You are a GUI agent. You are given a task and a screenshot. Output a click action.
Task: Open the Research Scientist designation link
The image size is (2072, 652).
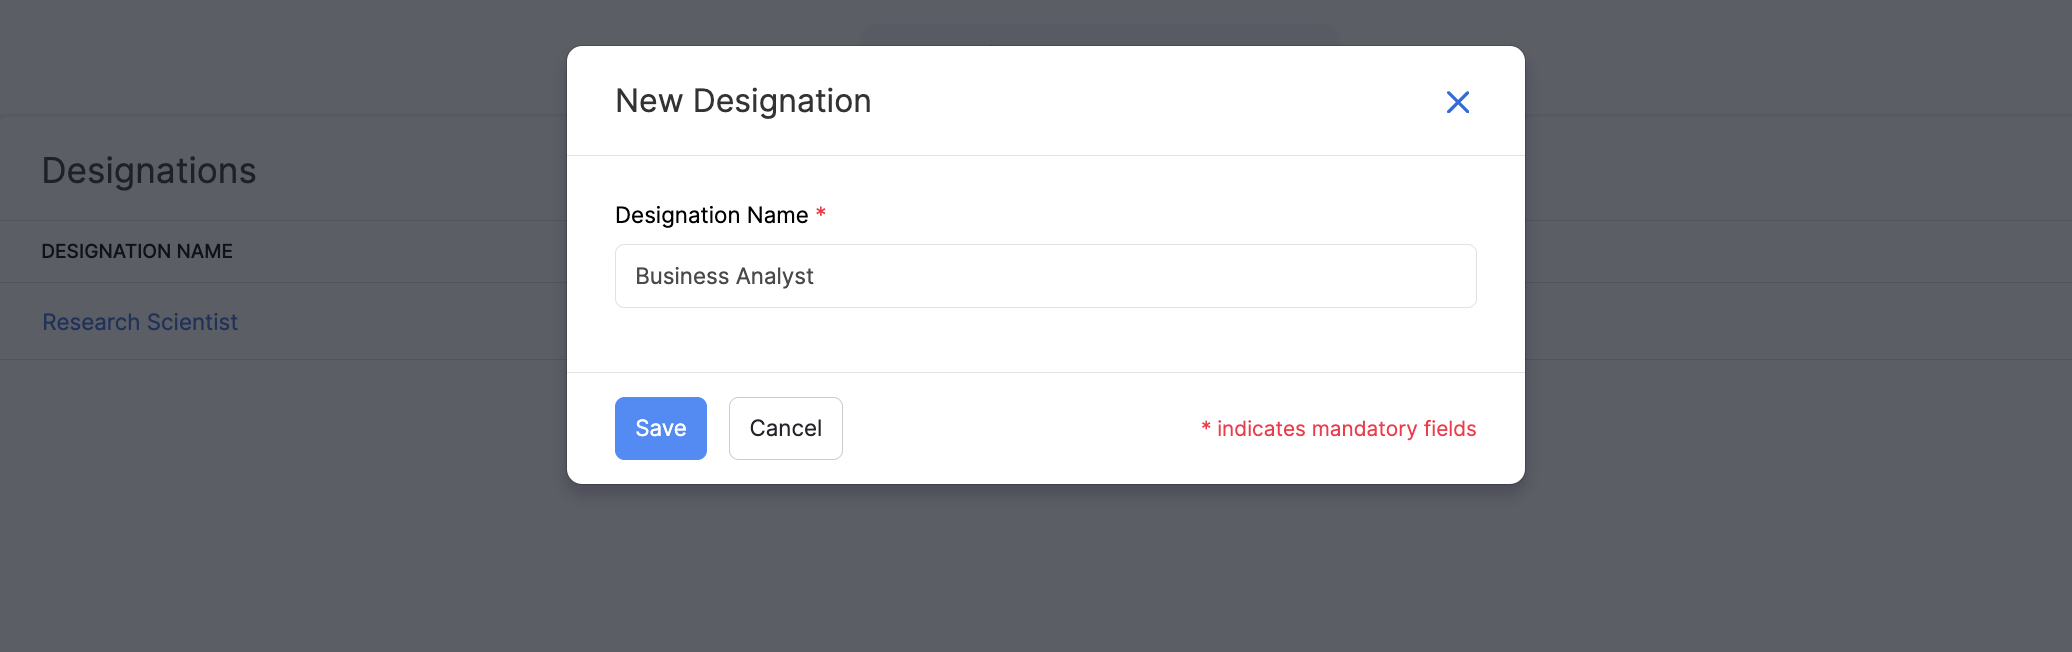(140, 322)
